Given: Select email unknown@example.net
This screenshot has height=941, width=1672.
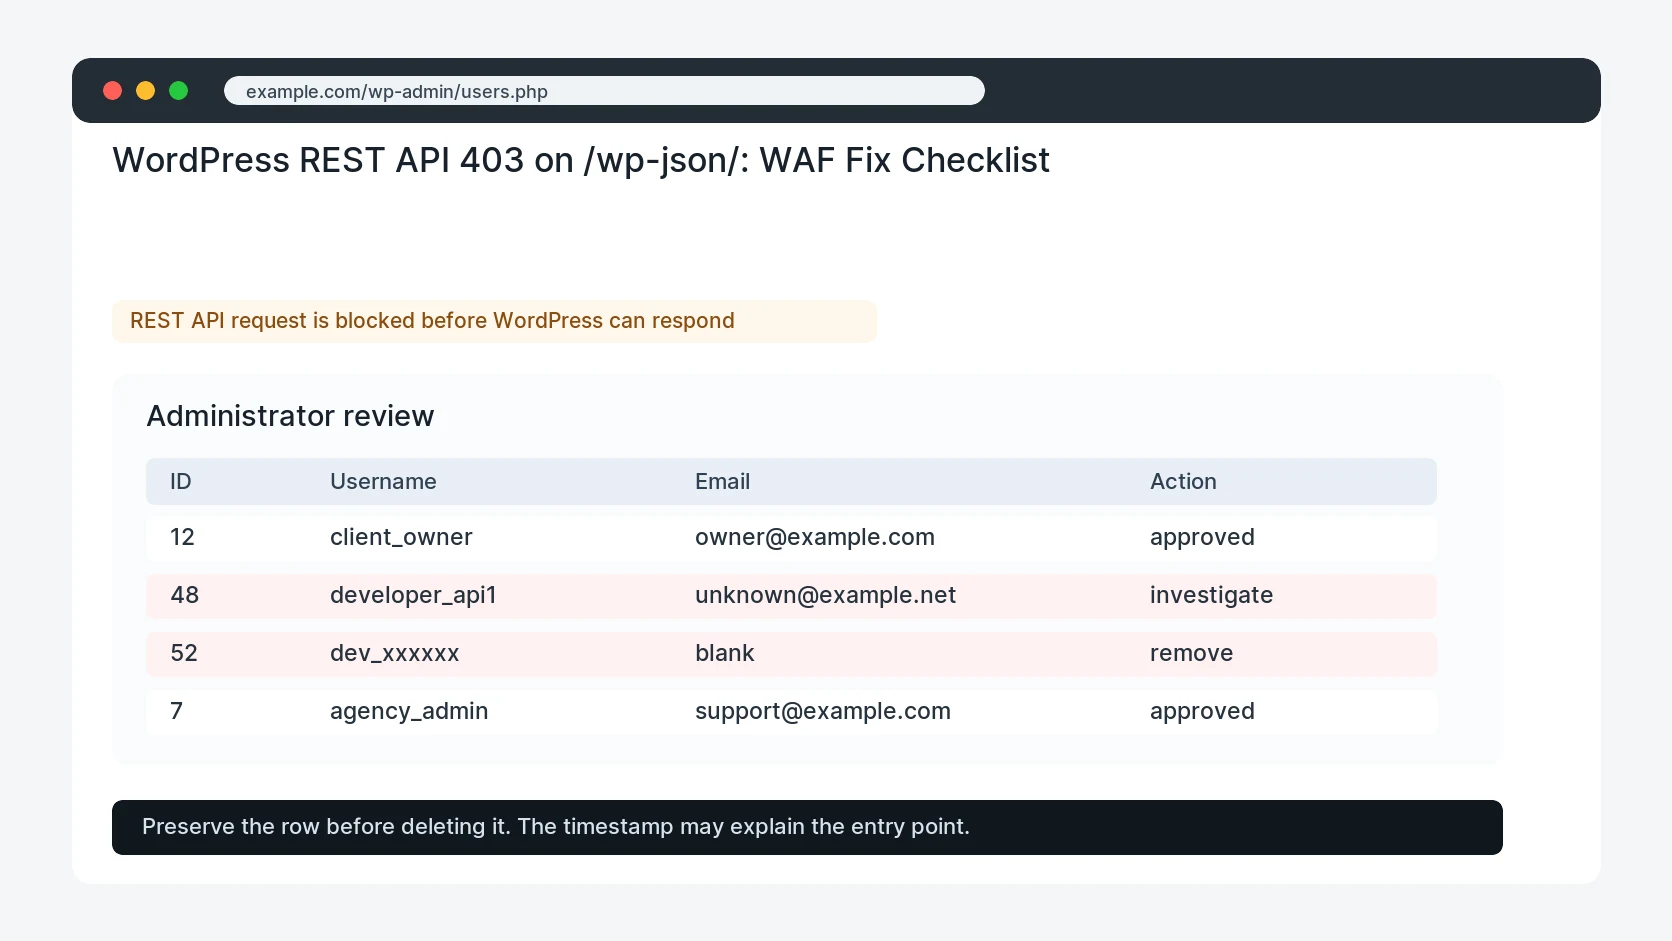Looking at the screenshot, I should pyautogui.click(x=825, y=595).
